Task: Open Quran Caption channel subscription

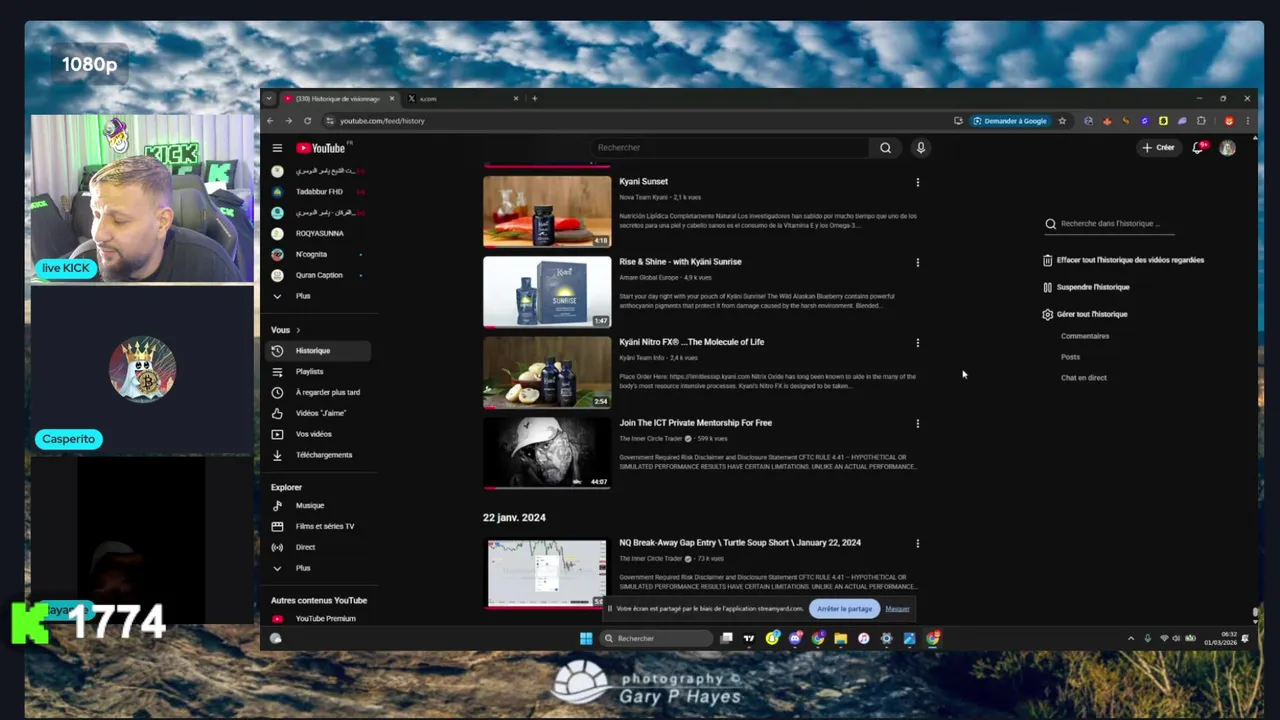Action: coord(318,275)
